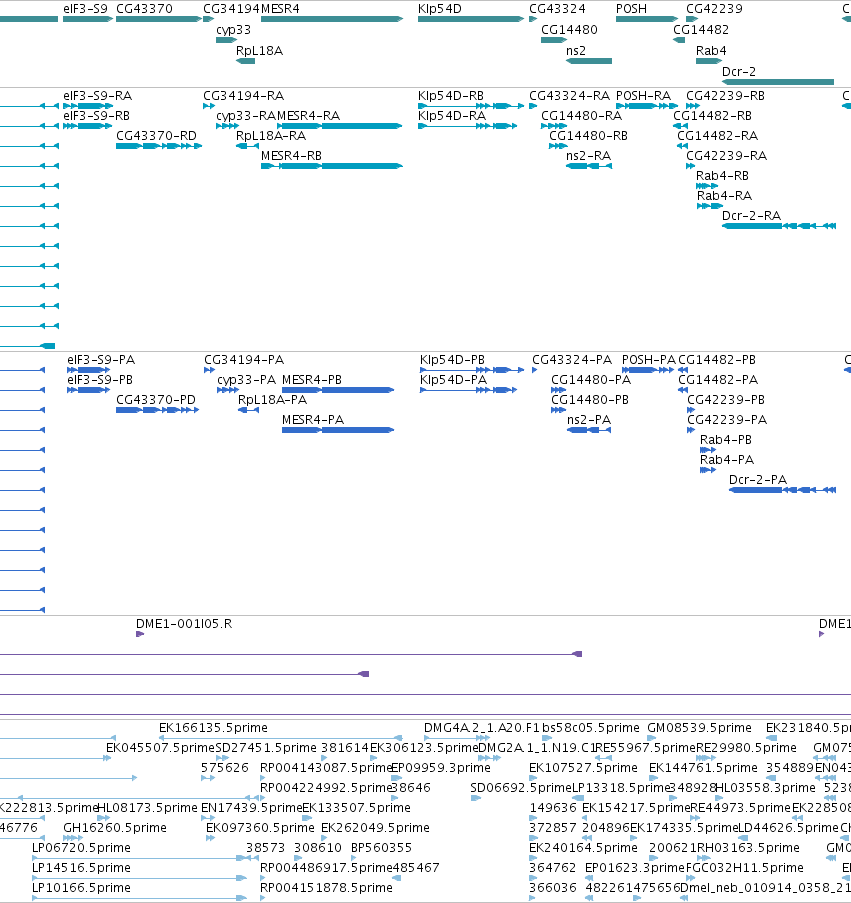Select protein label CG43370-PD

(156, 400)
